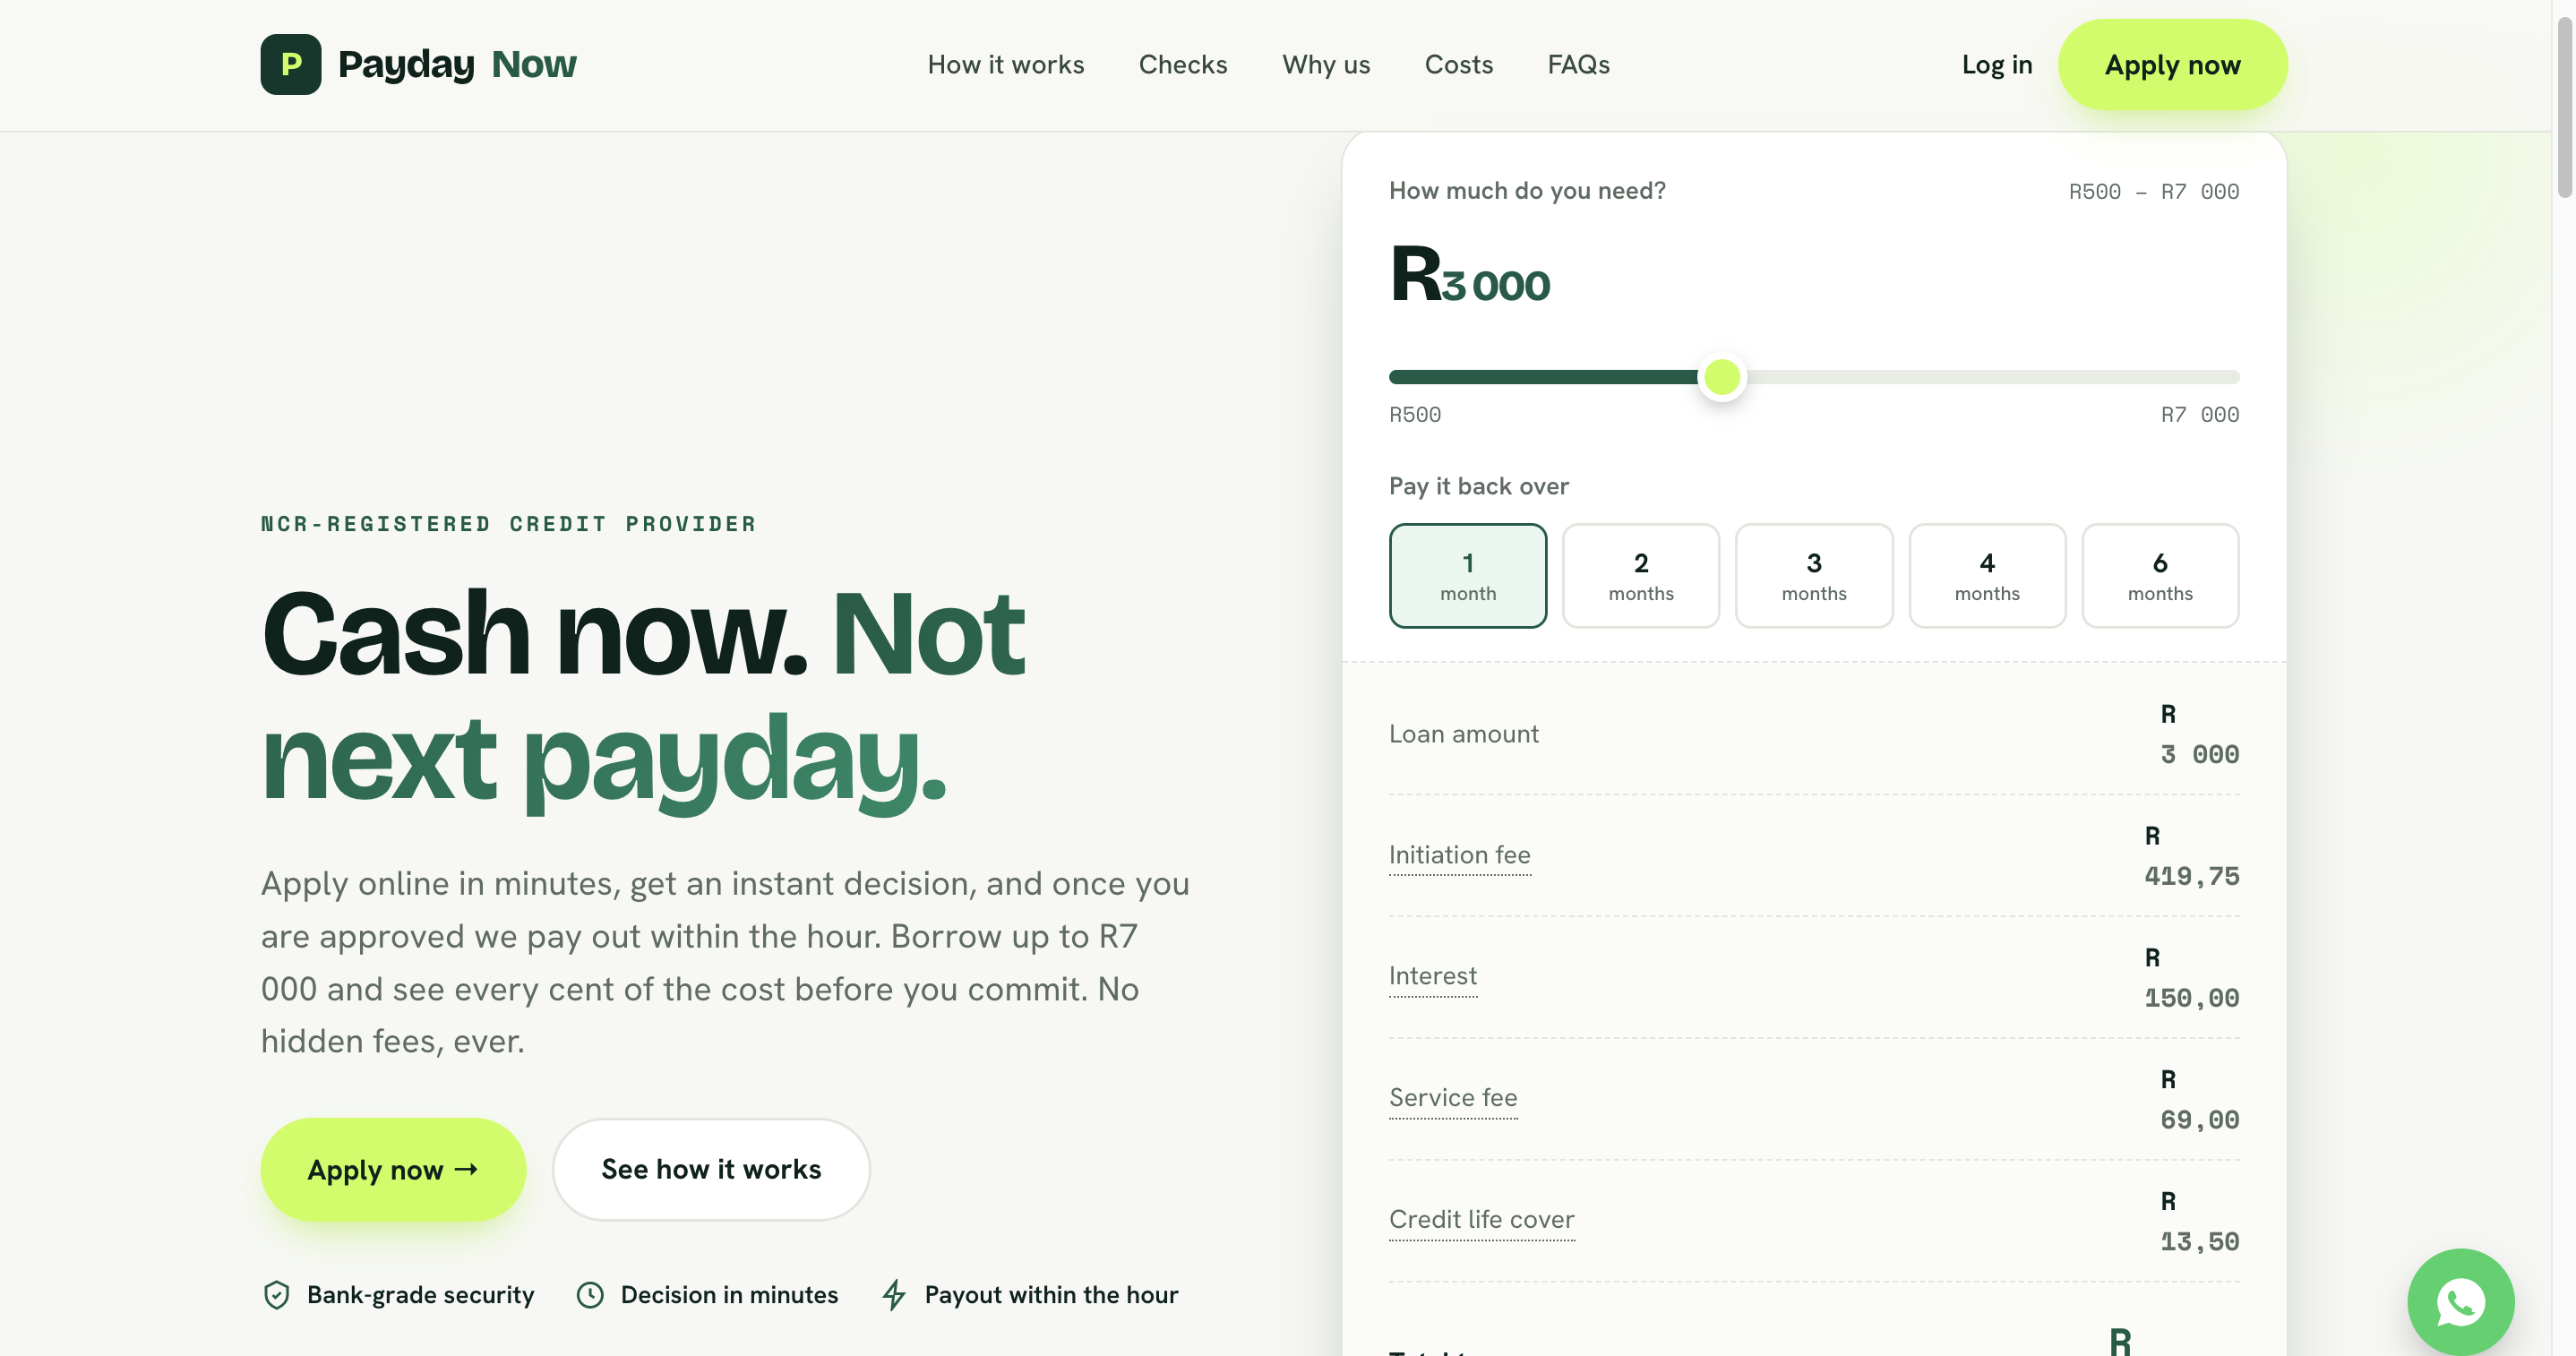
Task: Choose the 3 months repayment option
Action: (x=1813, y=576)
